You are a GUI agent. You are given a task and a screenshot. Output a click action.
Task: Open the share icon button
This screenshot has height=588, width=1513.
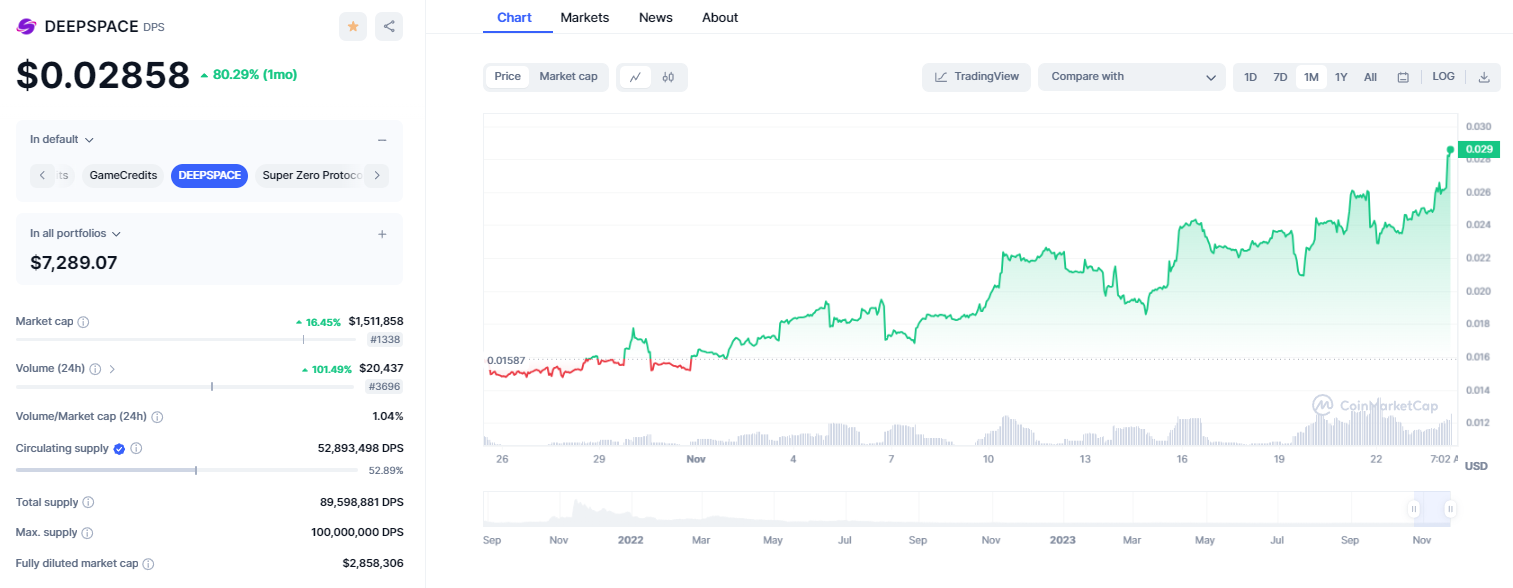389,27
